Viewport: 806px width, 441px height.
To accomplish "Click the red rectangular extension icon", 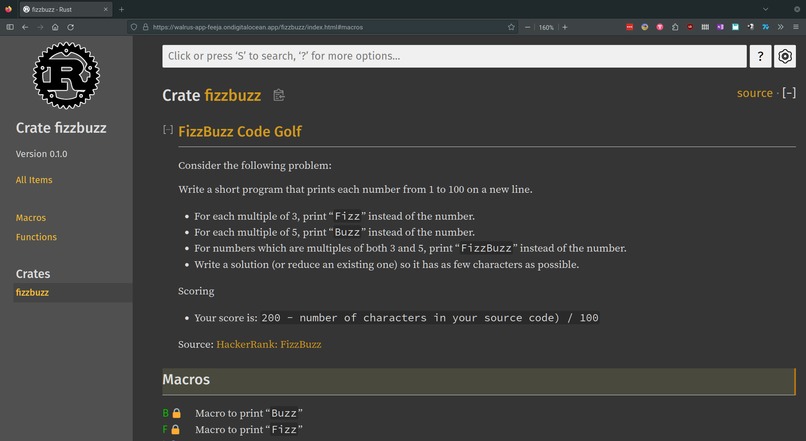I will click(629, 27).
